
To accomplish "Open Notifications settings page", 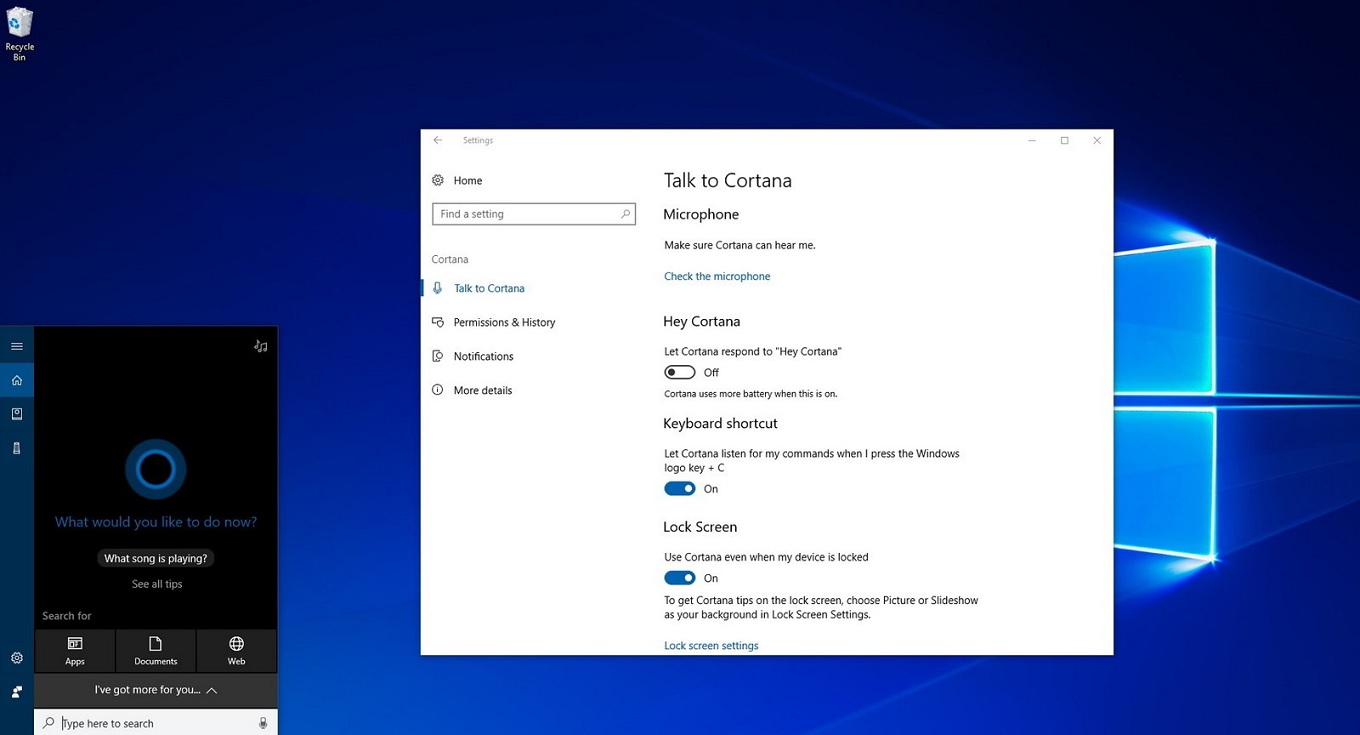I will coord(483,356).
